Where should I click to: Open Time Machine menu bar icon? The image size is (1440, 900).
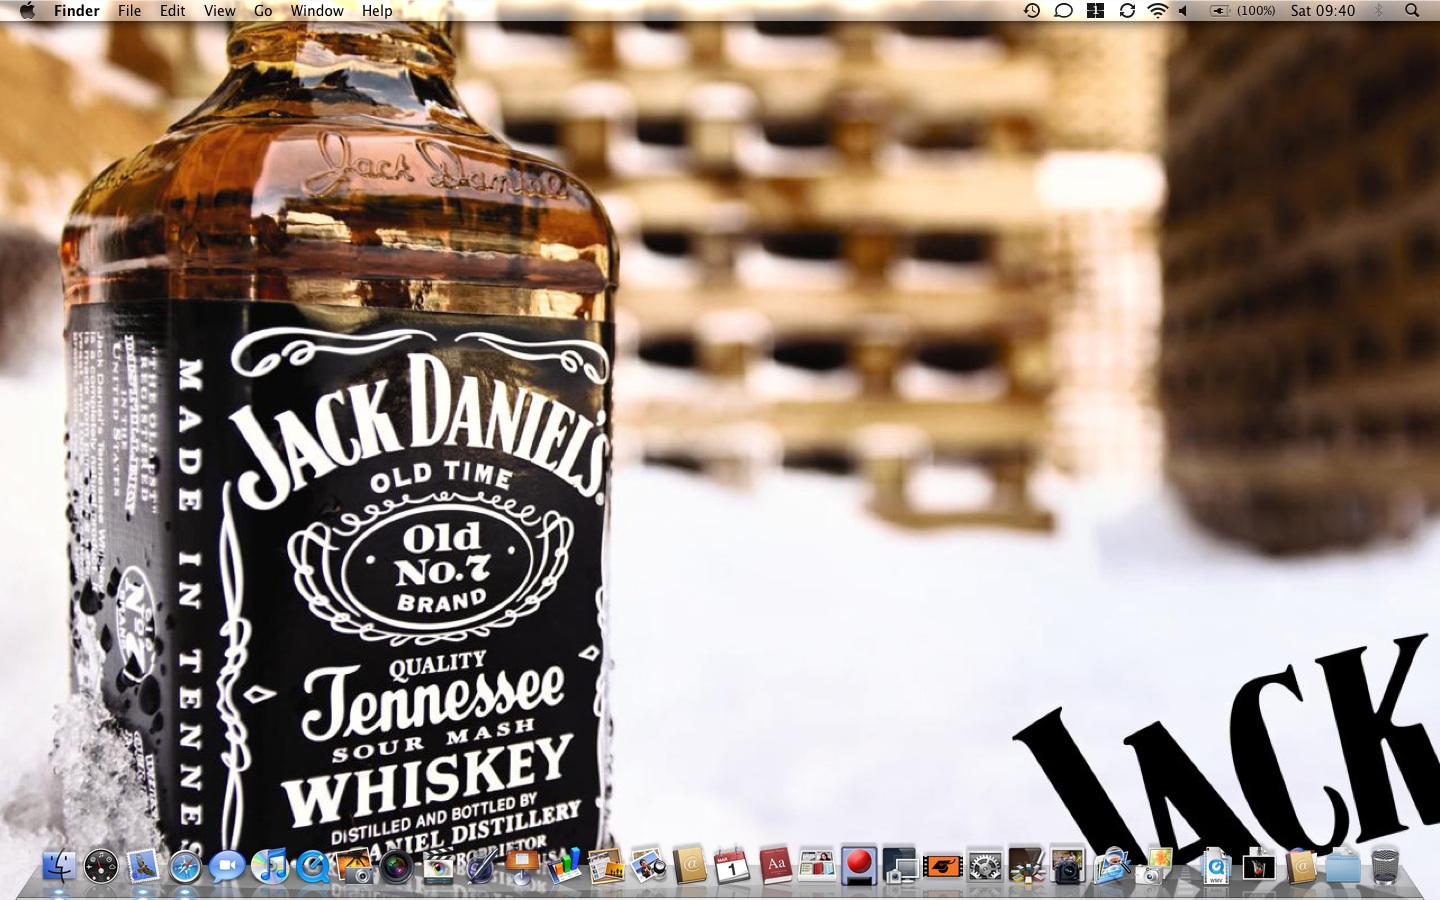[1032, 11]
